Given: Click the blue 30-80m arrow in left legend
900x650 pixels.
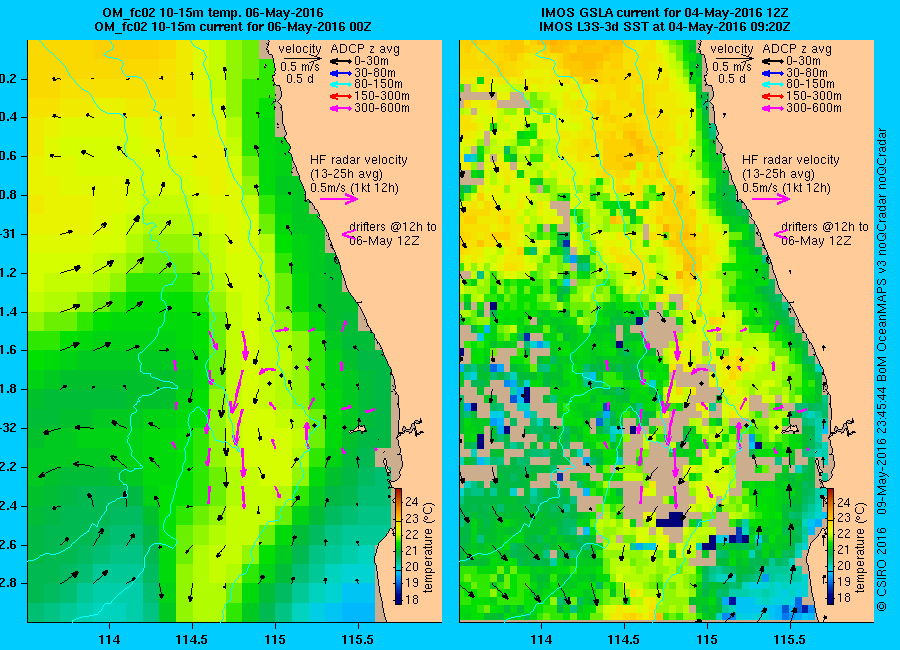Looking at the screenshot, I should [x=340, y=73].
